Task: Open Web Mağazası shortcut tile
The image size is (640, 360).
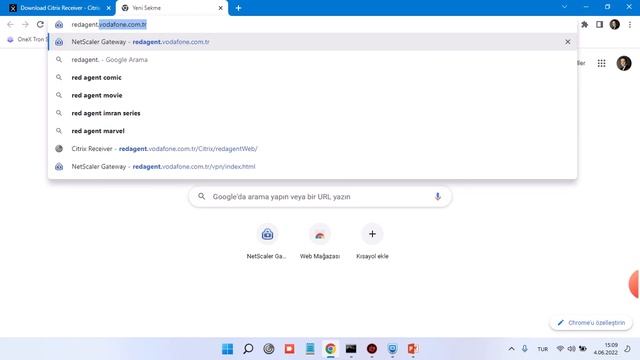Action: click(x=320, y=242)
